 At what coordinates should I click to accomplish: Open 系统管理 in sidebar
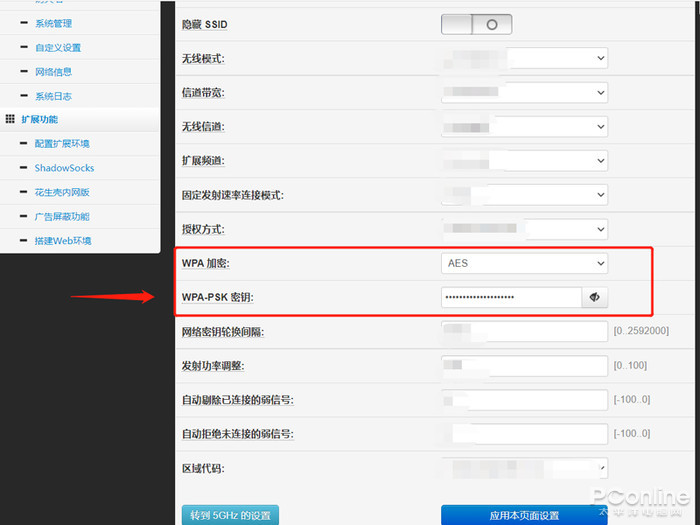[x=54, y=23]
